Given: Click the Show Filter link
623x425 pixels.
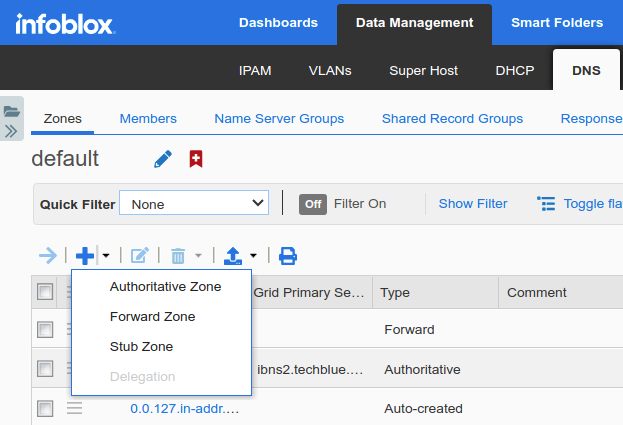Looking at the screenshot, I should pos(472,204).
